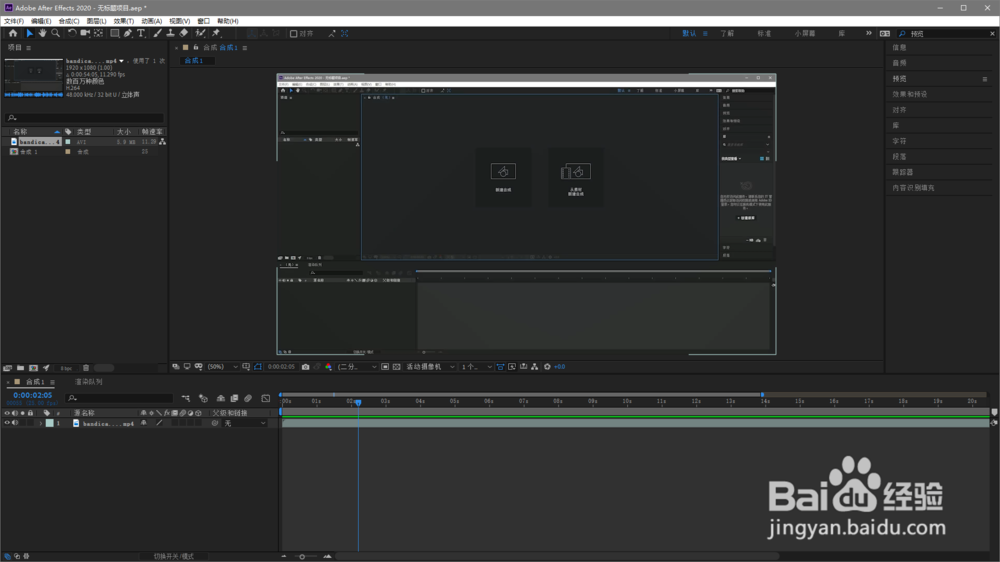The height and width of the screenshot is (562, 1000).
Task: Click the comp flowchart icon in viewer bar
Action: pos(534,367)
